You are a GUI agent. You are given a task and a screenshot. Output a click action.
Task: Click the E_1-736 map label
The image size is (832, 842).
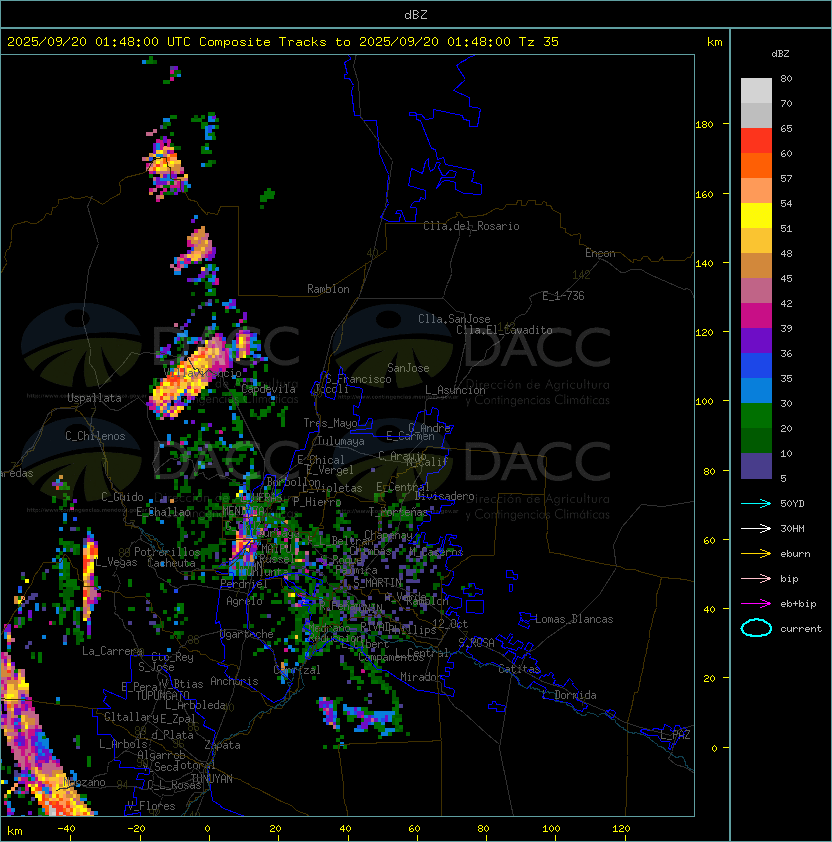563,296
